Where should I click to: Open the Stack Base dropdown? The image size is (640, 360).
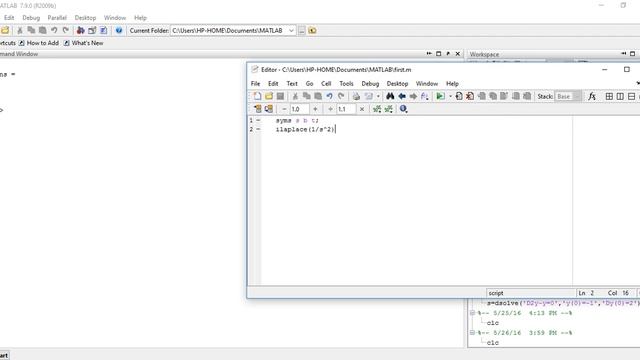568,96
